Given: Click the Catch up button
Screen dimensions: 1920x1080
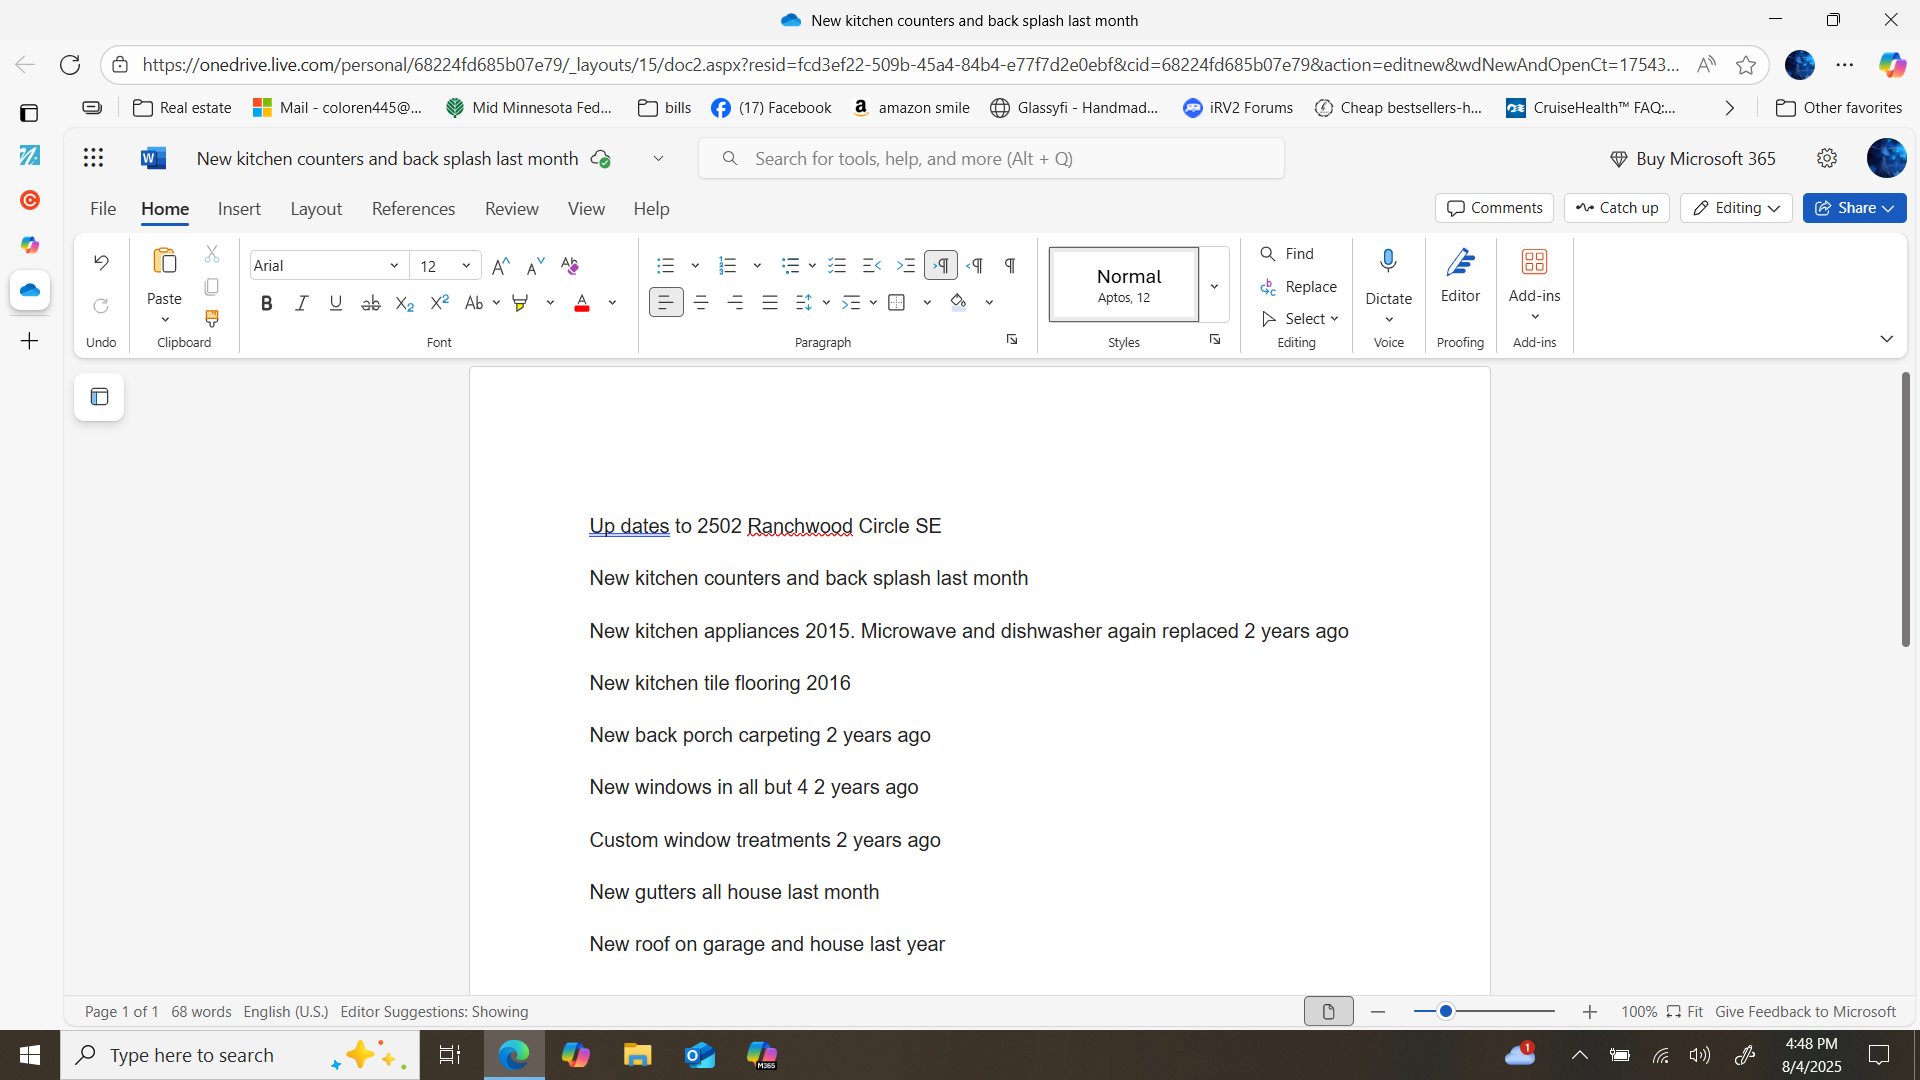Looking at the screenshot, I should click(x=1616, y=208).
